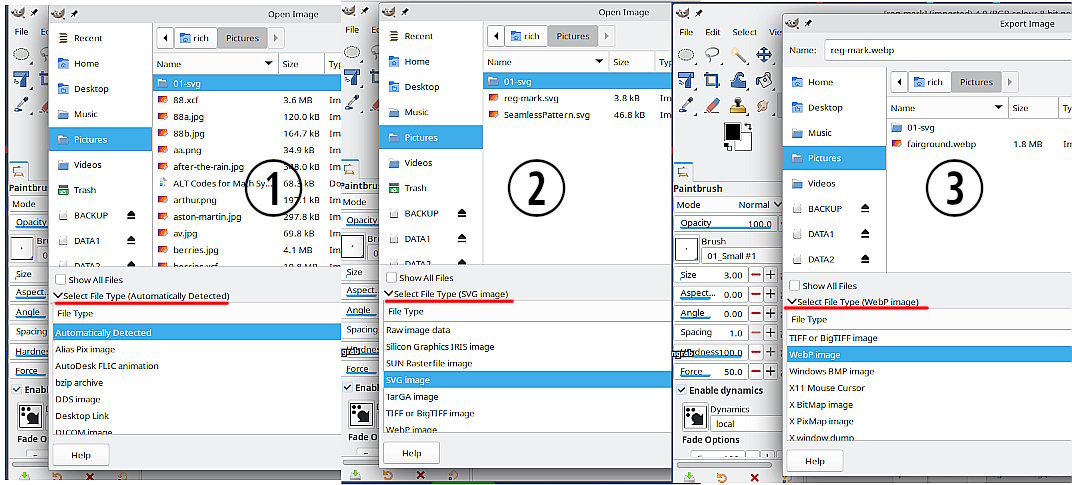Open the File menu in panel 2 window
1072x485 pixels.
click(x=352, y=30)
